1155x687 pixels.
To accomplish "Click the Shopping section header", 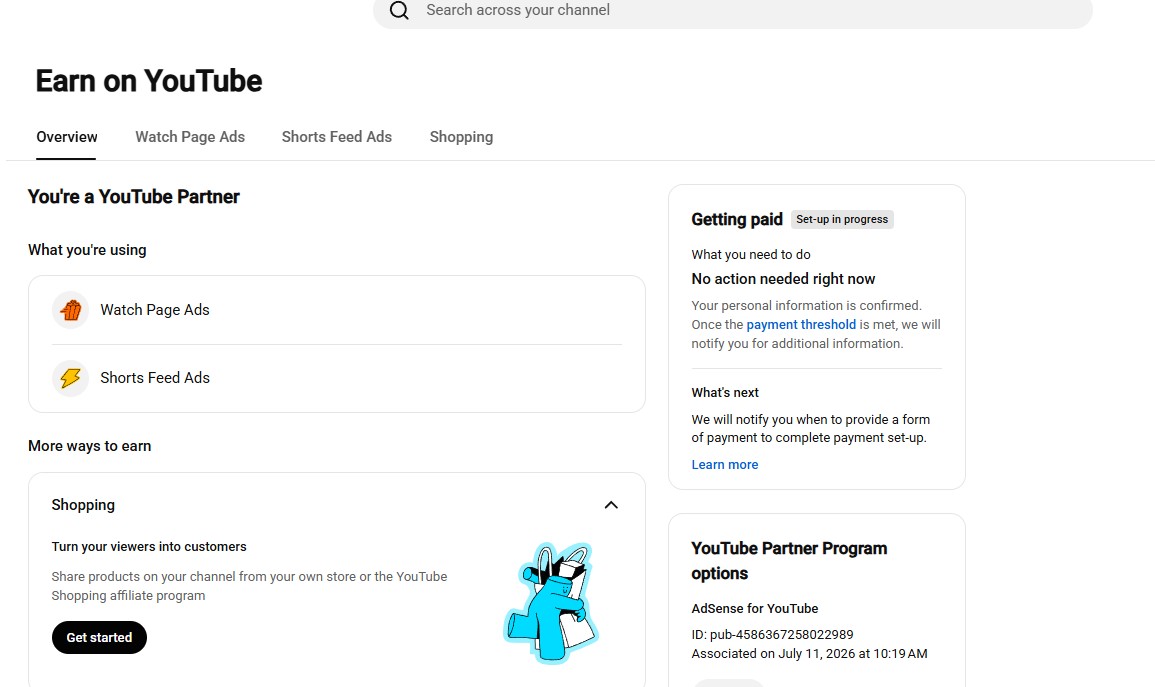I will coord(83,505).
